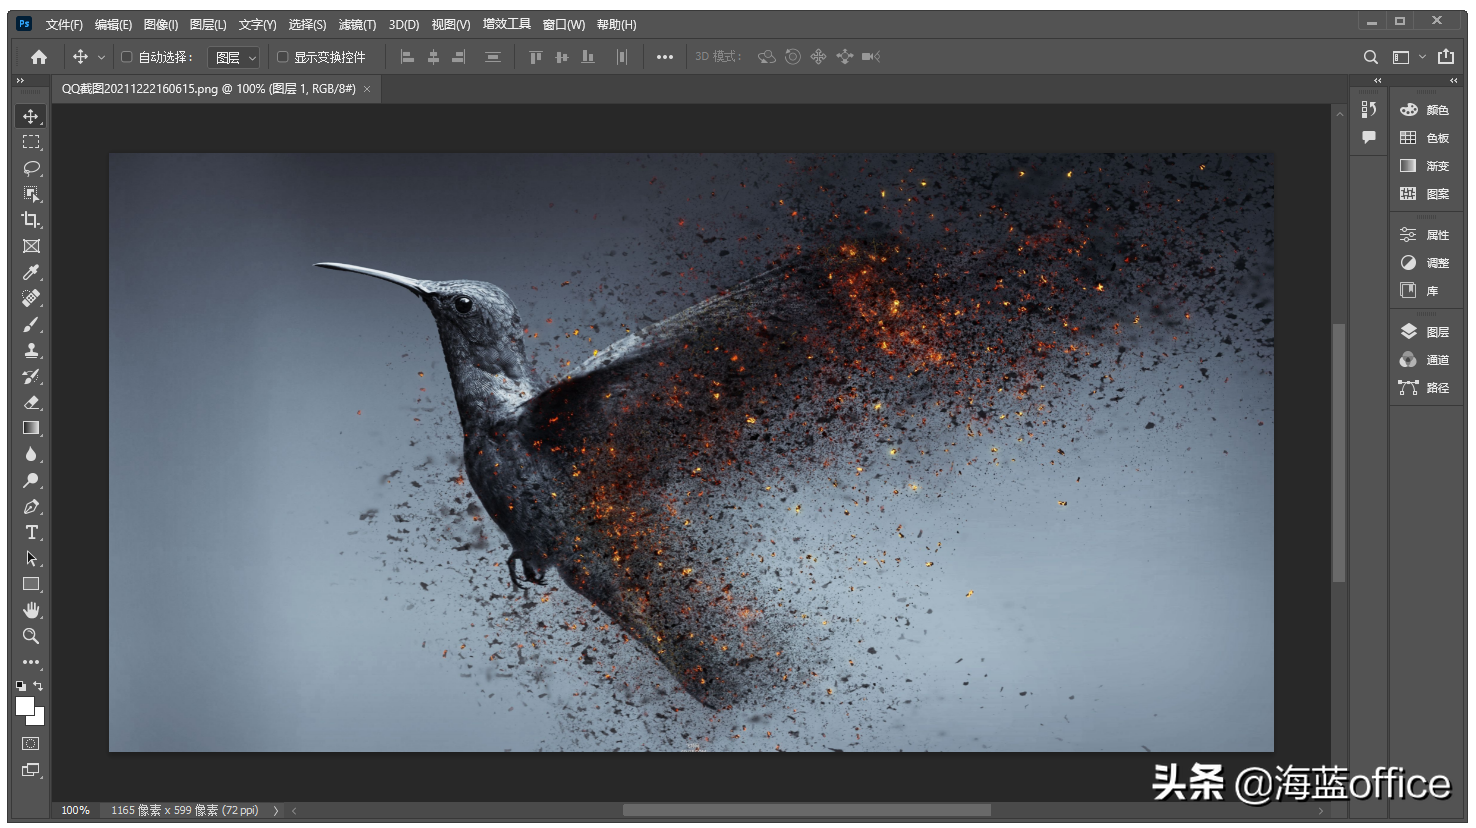The image size is (1476, 828).
Task: Expand the status bar info arrow menu
Action: [x=276, y=811]
